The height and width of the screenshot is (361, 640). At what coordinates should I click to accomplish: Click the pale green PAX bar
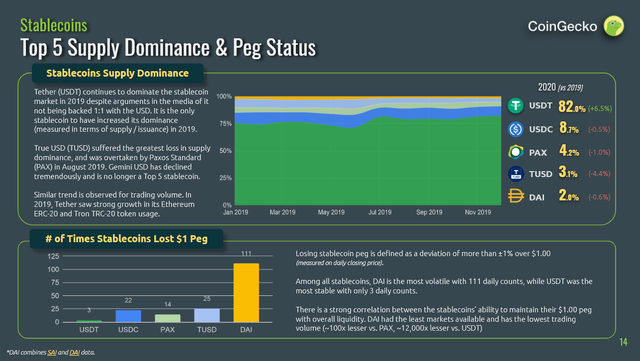pyautogui.click(x=168, y=318)
